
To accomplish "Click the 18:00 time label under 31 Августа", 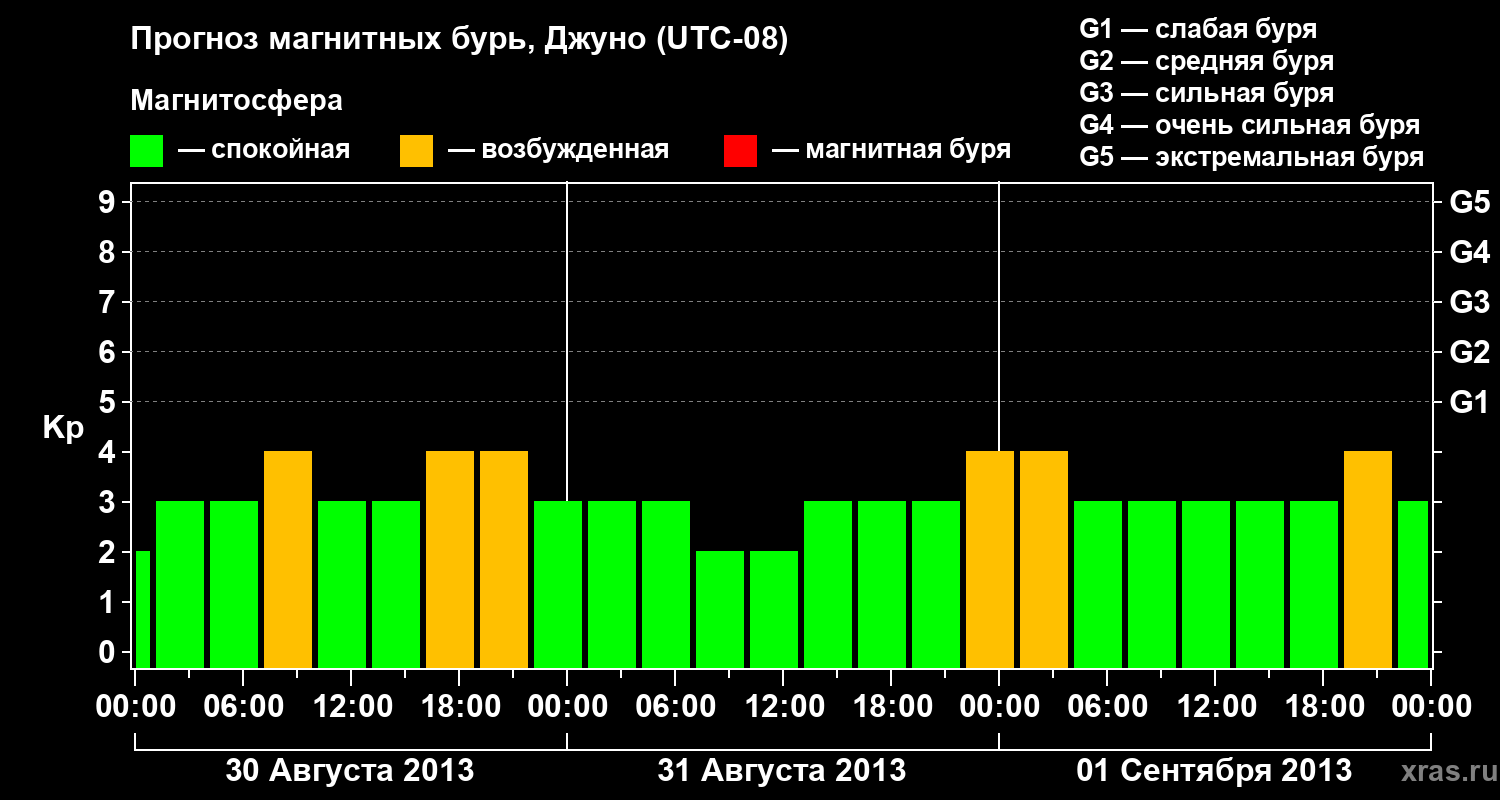I will point(891,707).
